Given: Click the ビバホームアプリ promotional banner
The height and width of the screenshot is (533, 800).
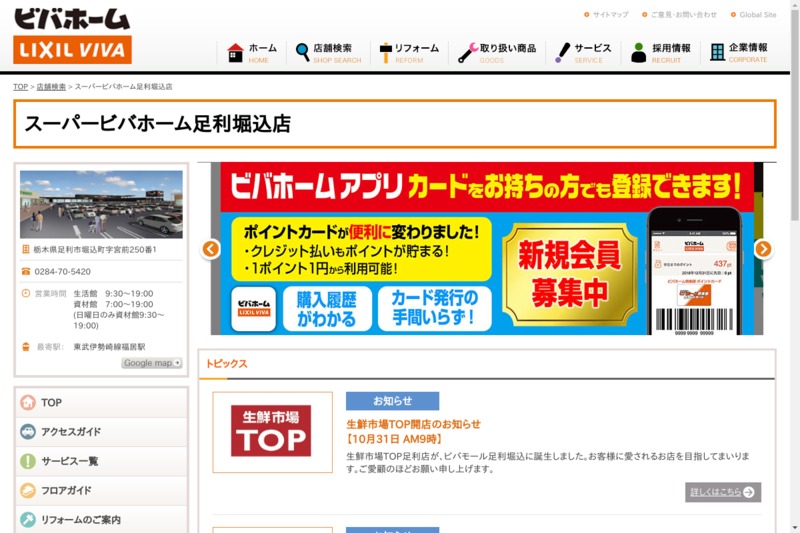Looking at the screenshot, I should tap(487, 248).
